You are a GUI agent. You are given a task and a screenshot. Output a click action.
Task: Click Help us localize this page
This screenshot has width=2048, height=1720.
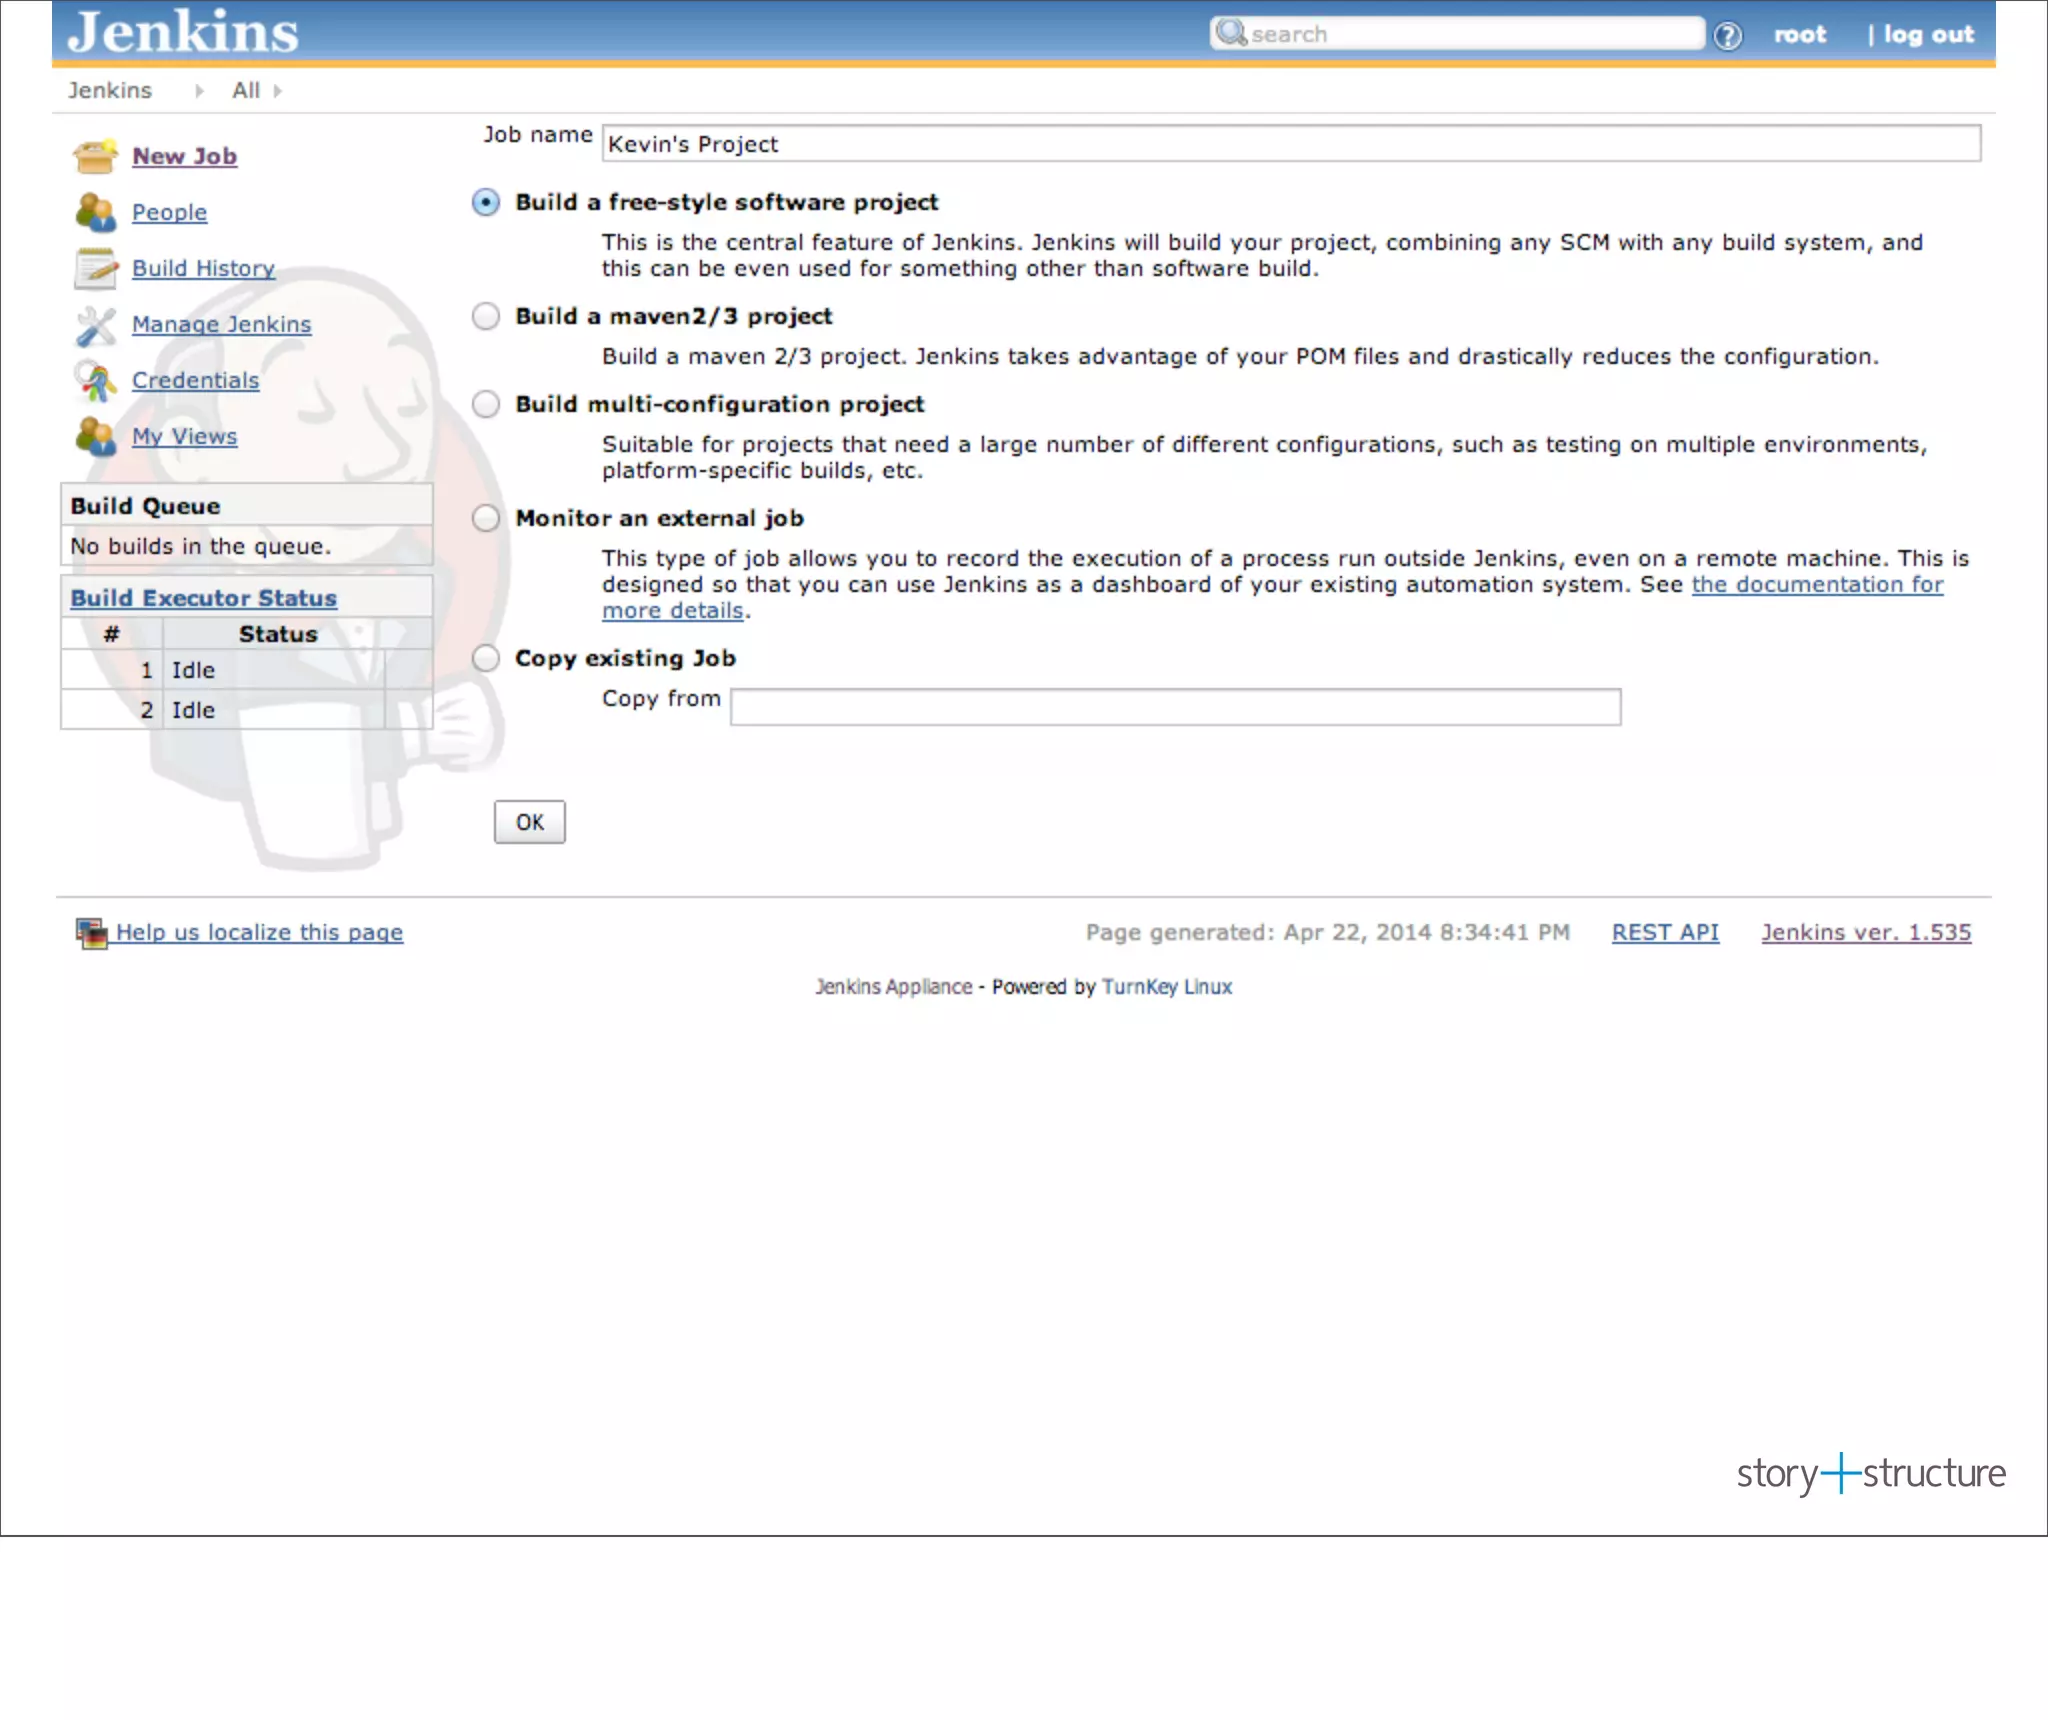point(259,932)
